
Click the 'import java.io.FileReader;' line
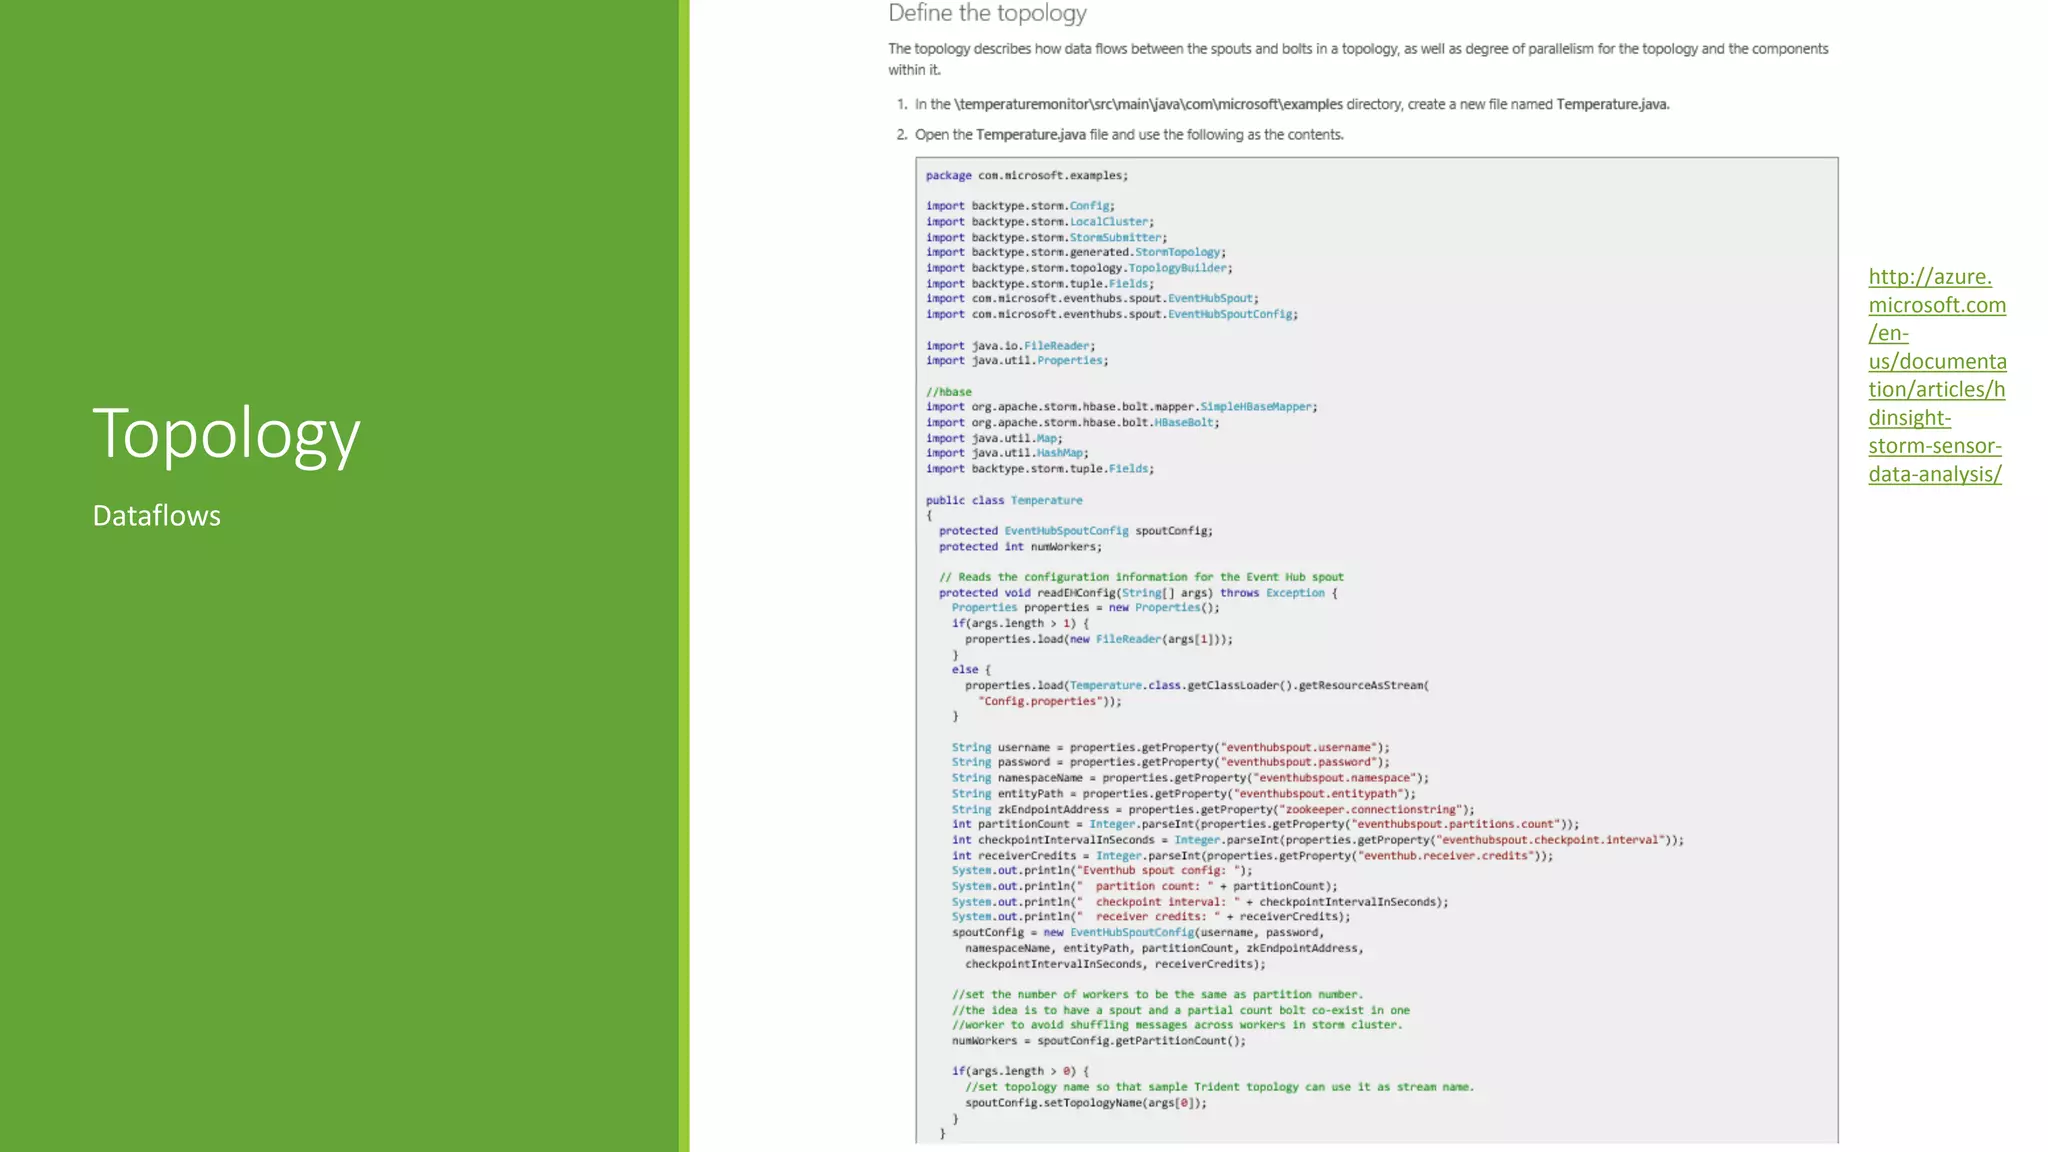1010,345
